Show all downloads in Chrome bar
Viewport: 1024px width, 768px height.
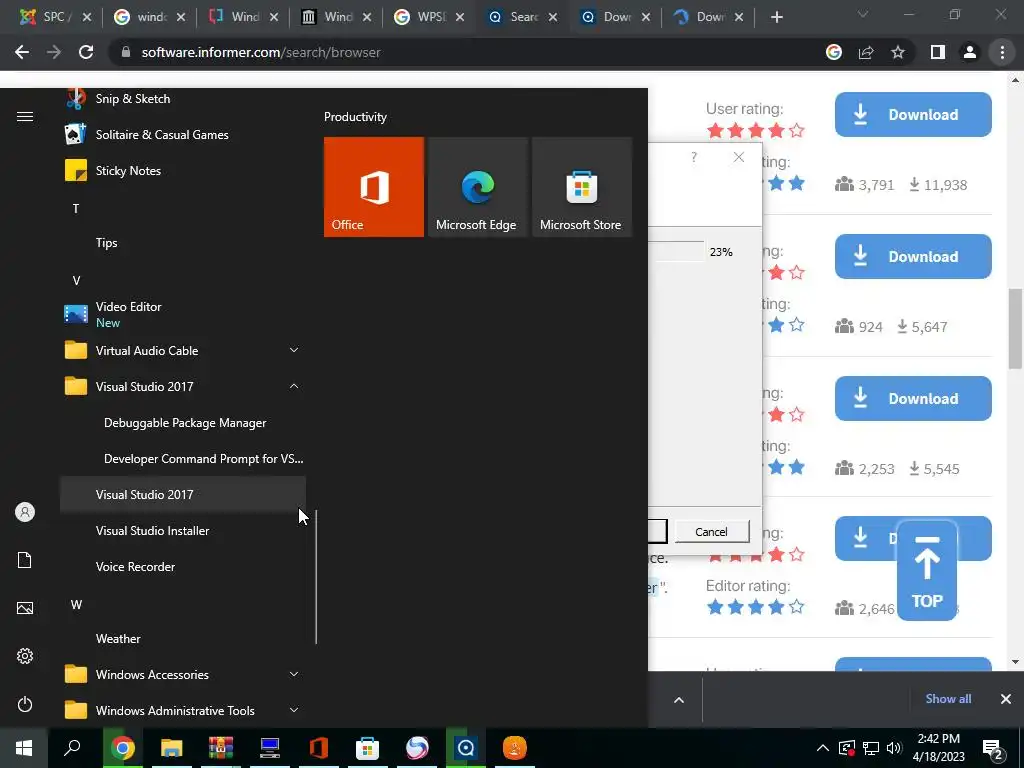(948, 699)
